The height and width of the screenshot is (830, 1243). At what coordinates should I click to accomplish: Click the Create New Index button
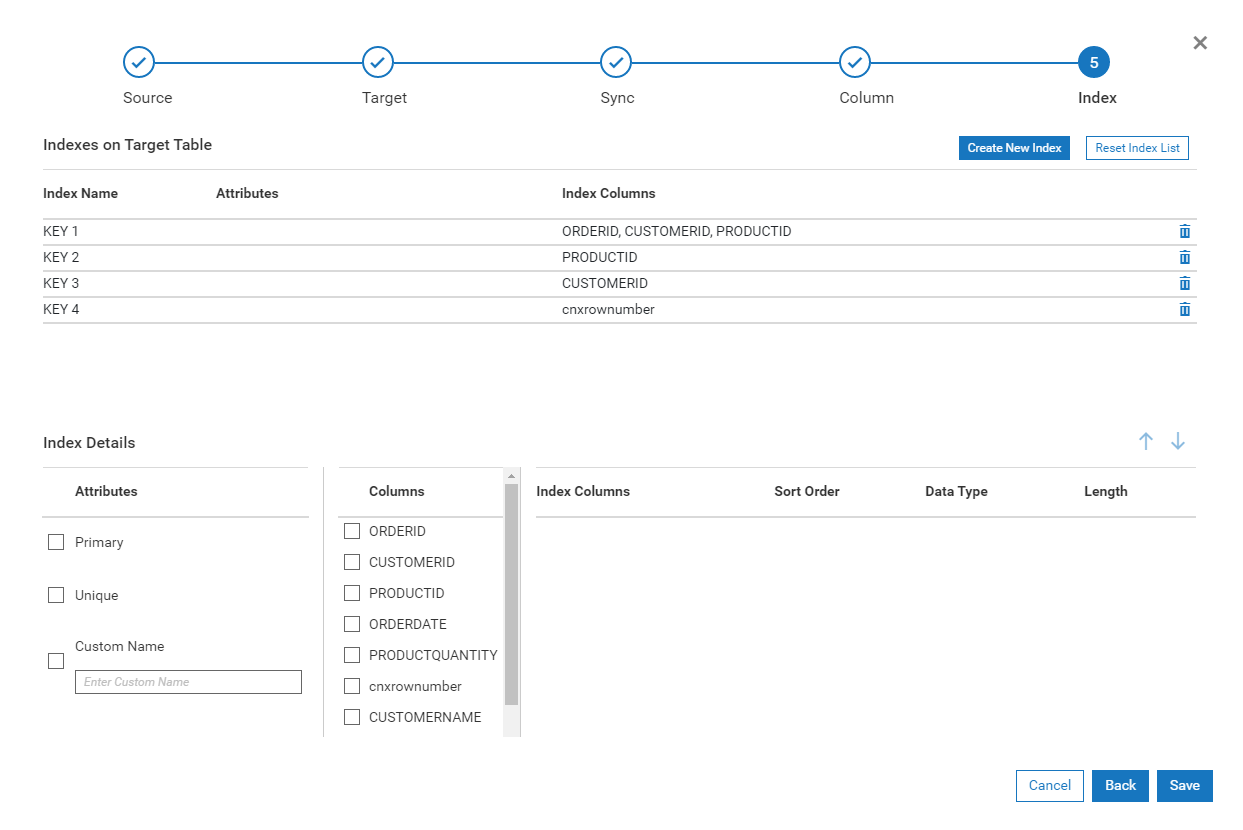(x=1014, y=148)
